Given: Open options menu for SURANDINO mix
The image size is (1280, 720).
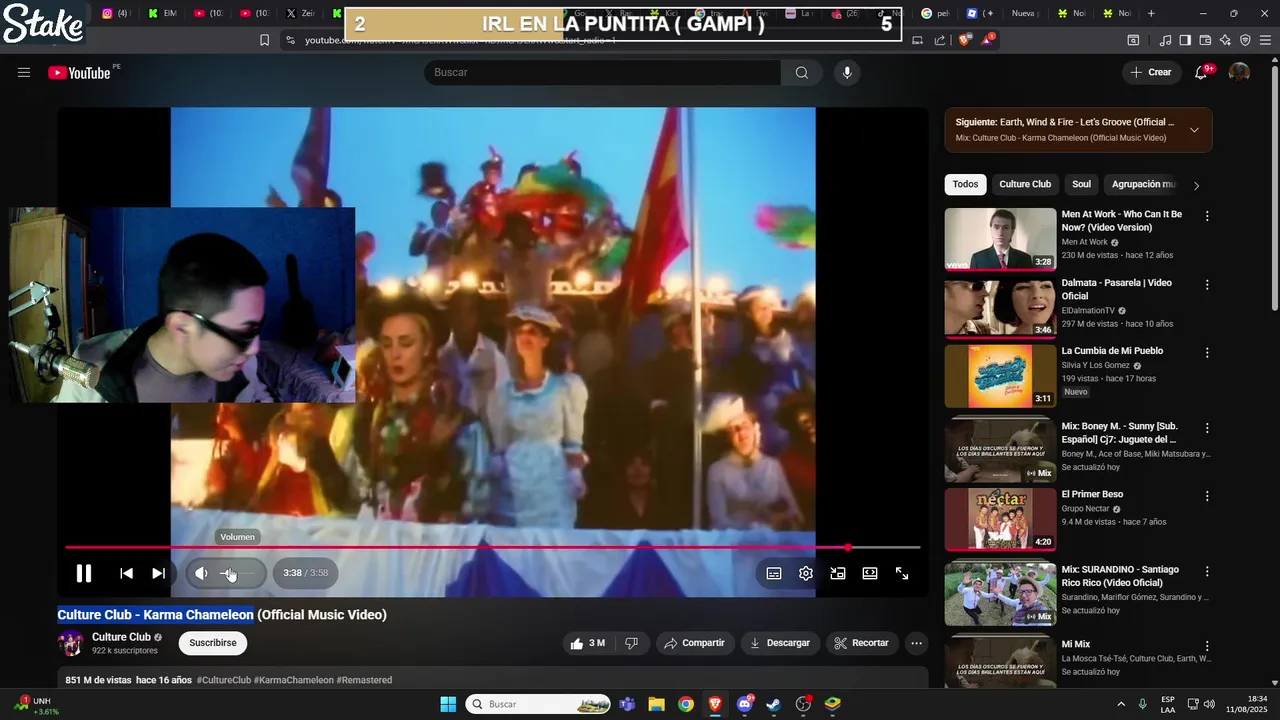Looking at the screenshot, I should pos(1207,571).
